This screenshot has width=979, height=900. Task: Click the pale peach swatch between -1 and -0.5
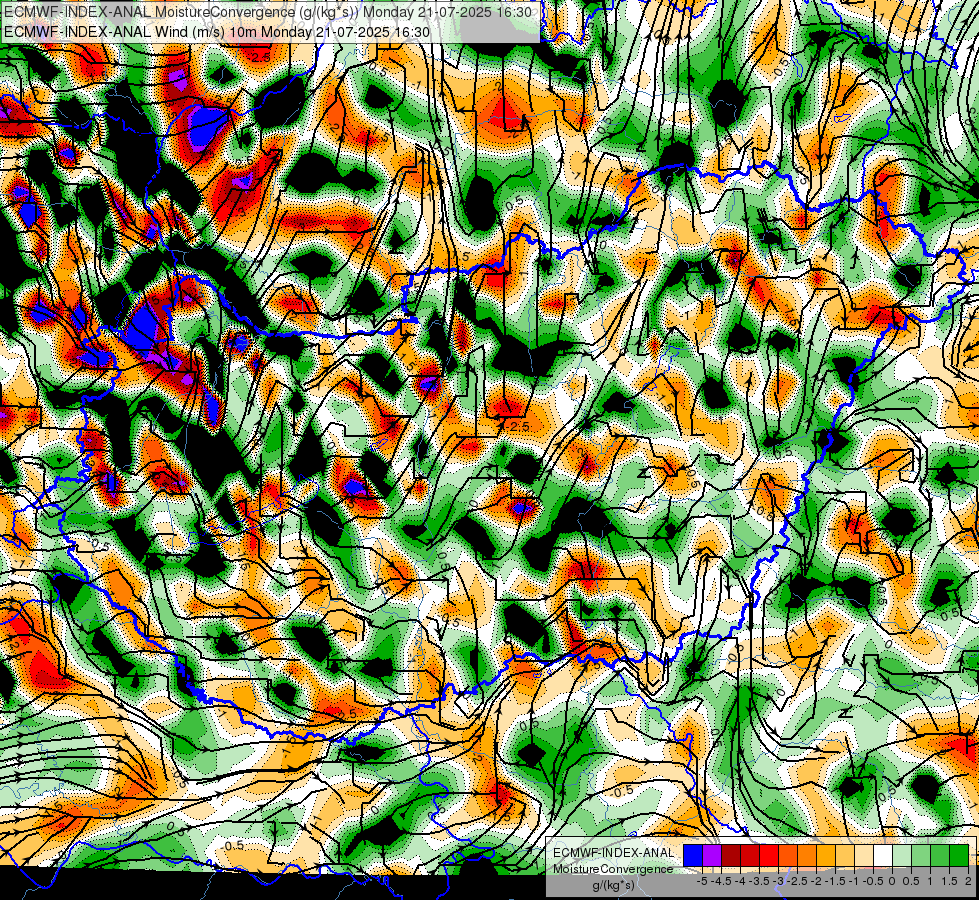pos(864,856)
